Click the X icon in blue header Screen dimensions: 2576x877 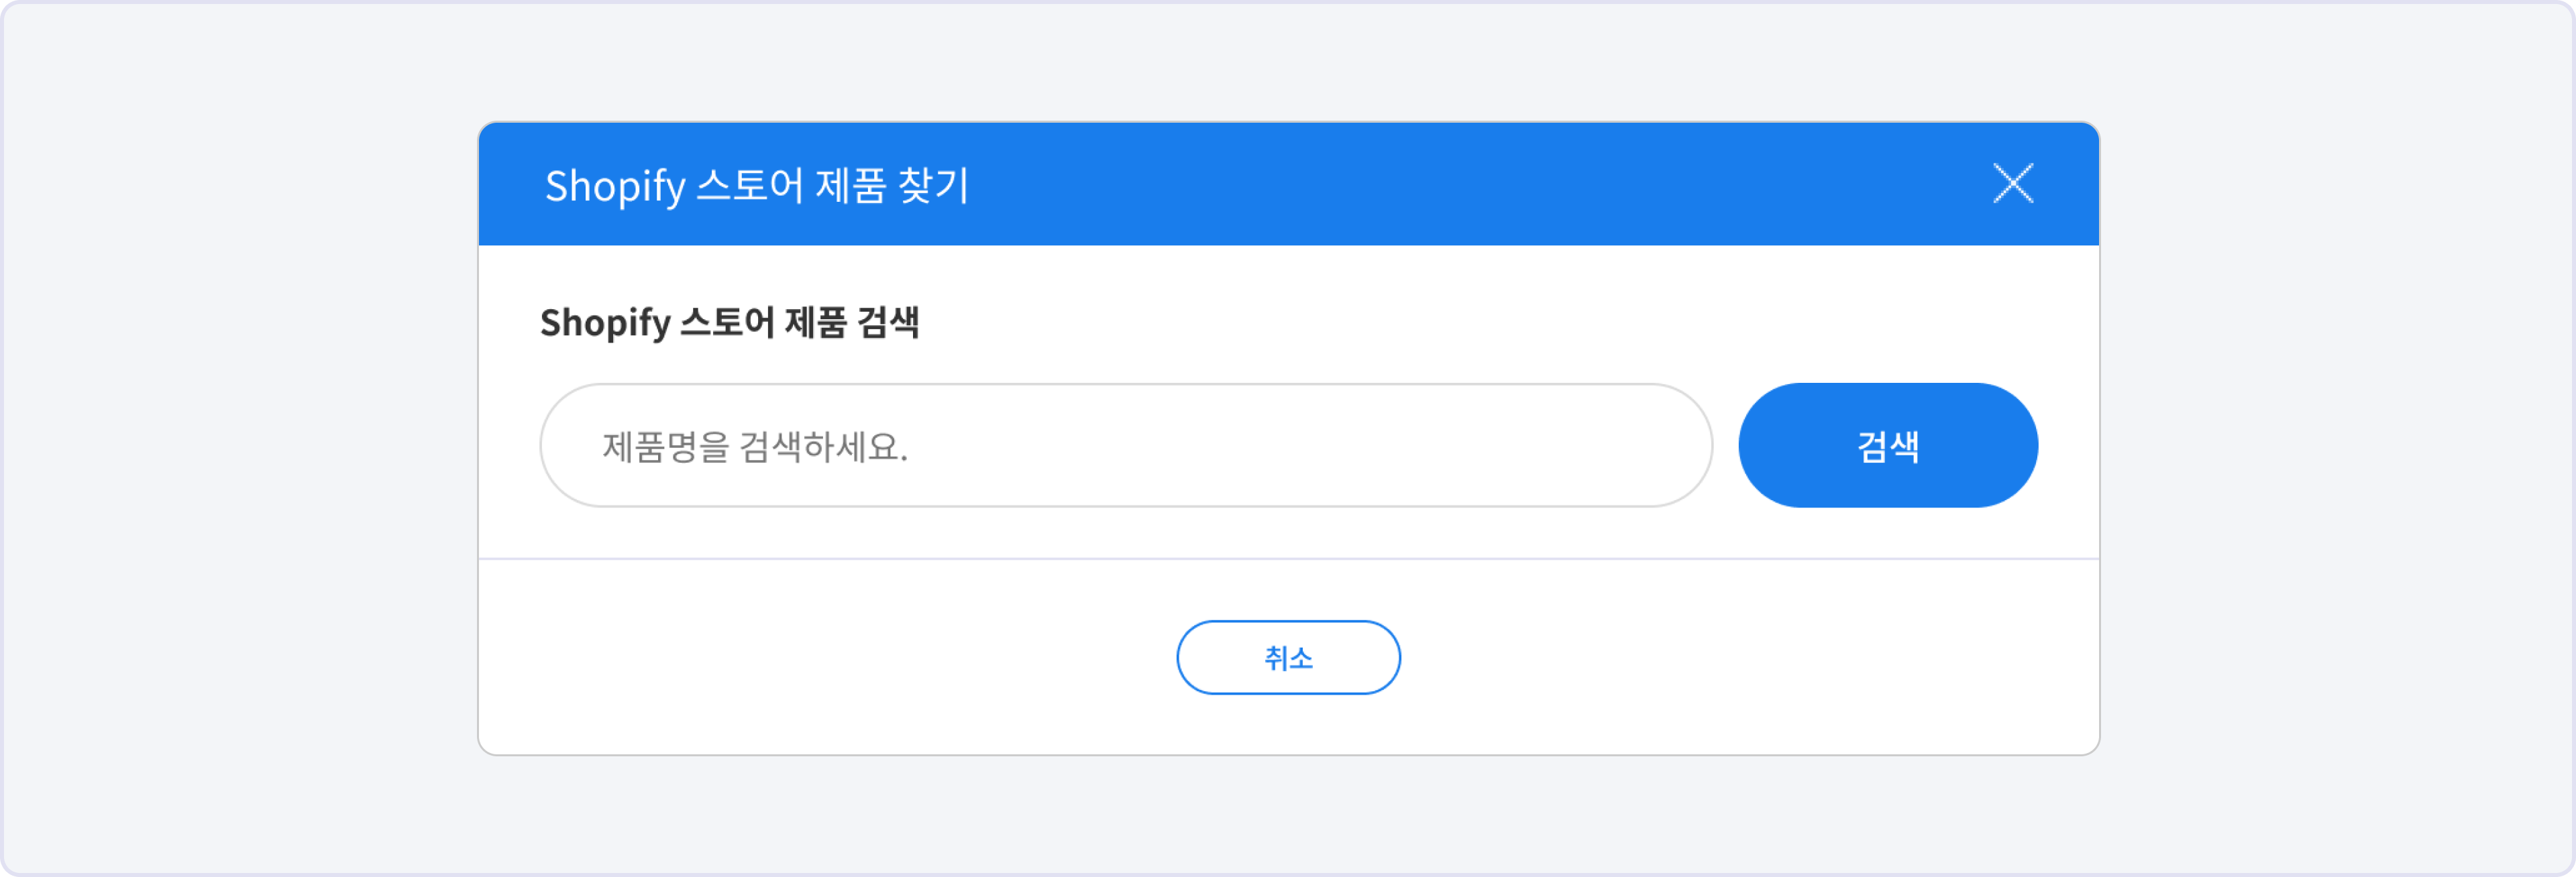(2012, 184)
